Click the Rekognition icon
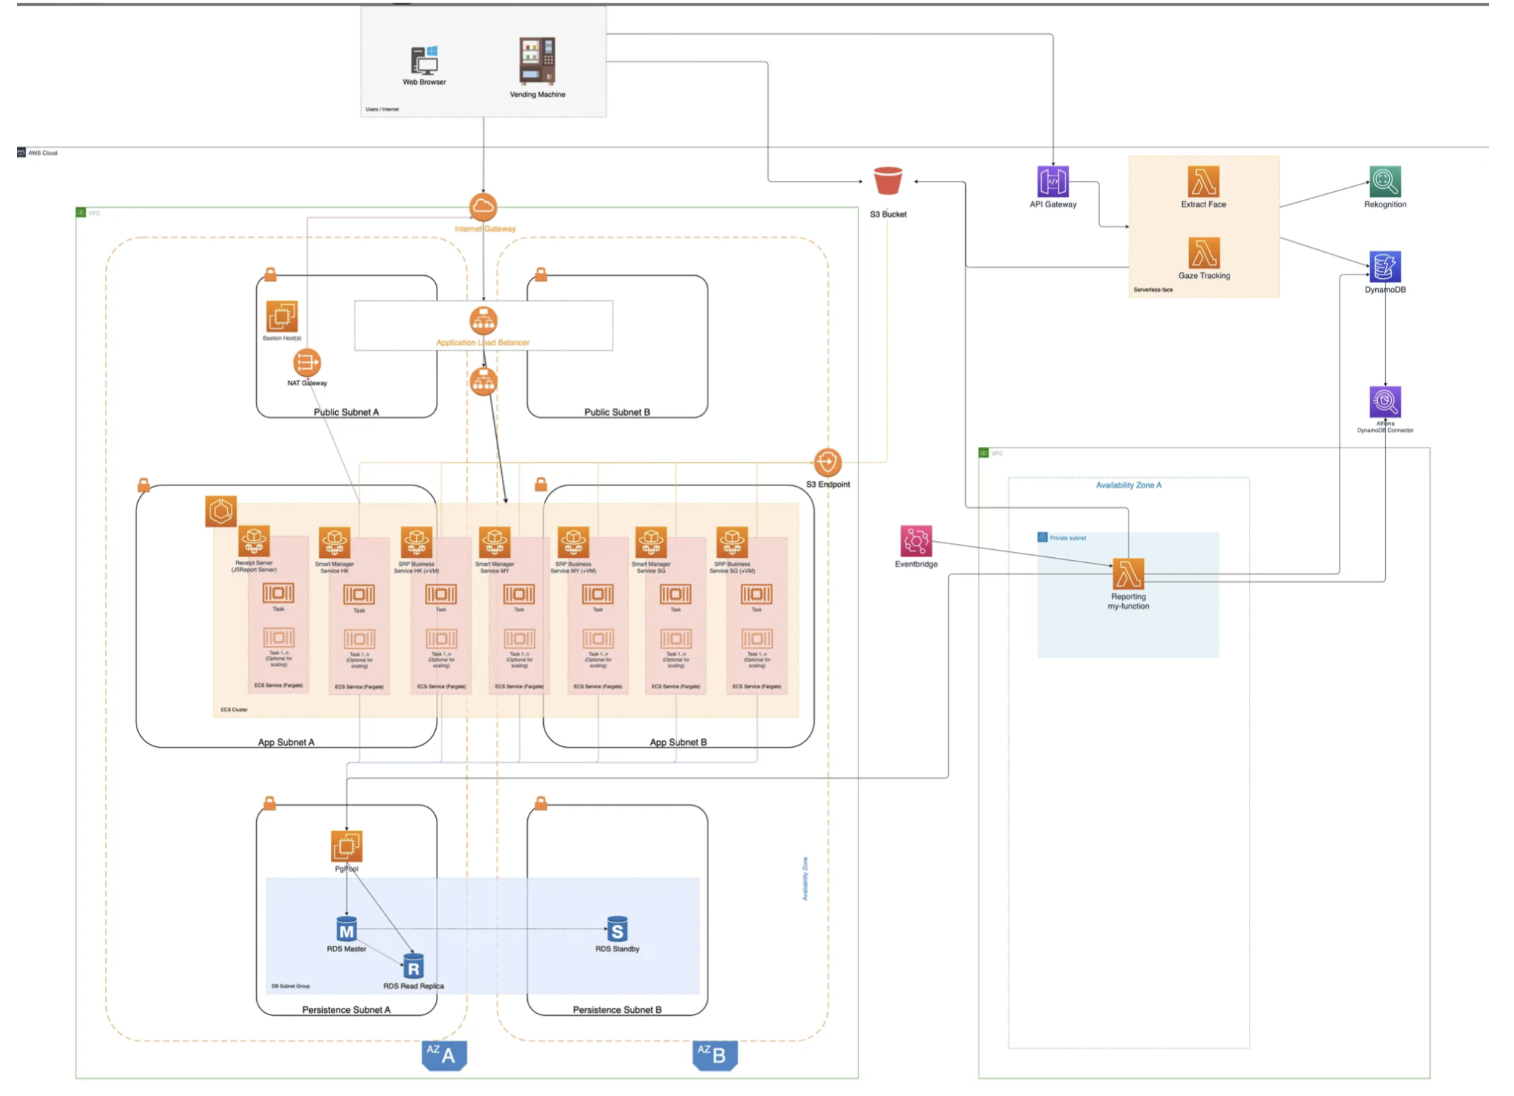1514x1096 pixels. coord(1385,181)
